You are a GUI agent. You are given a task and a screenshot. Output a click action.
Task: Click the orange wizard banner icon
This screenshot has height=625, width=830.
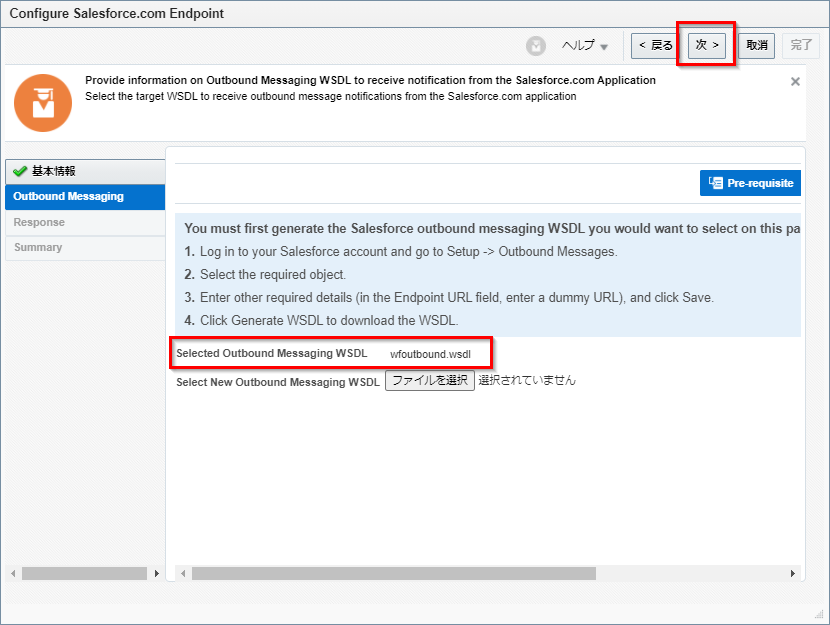43,102
